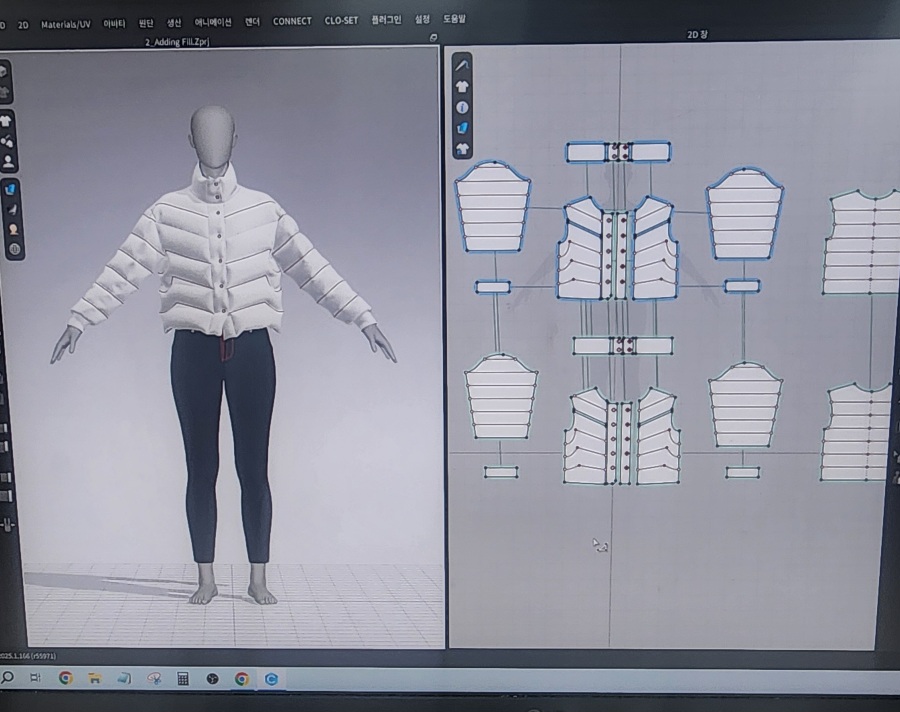Viewport: 900px width, 712px height.
Task: Click the blue texture icon in 2D toolbar
Action: click(x=462, y=128)
